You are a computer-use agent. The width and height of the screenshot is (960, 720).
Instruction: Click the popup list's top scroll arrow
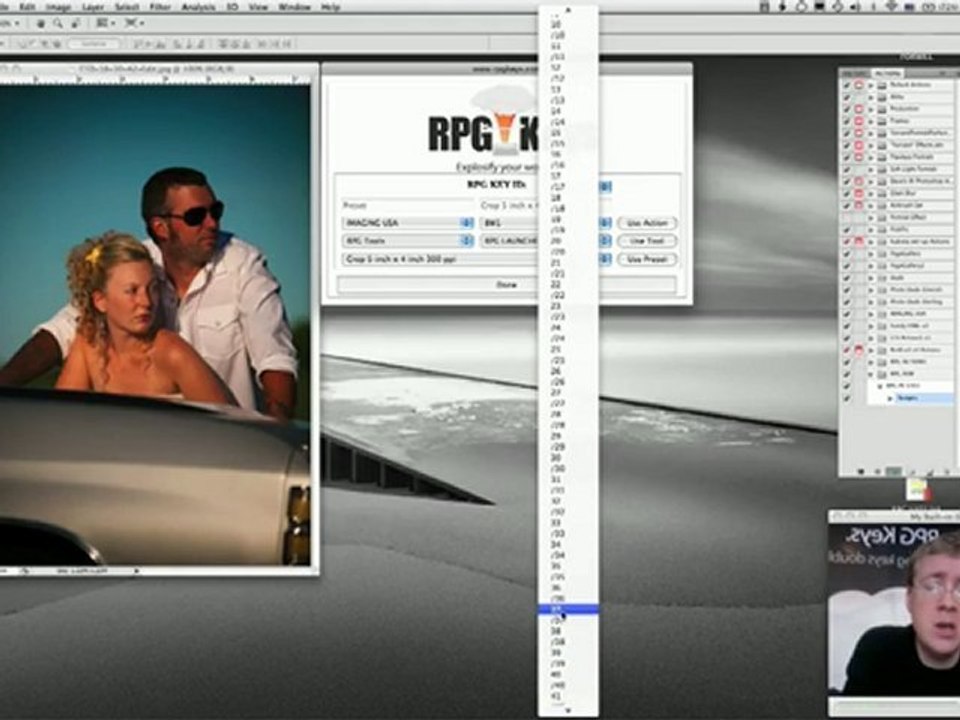(568, 10)
